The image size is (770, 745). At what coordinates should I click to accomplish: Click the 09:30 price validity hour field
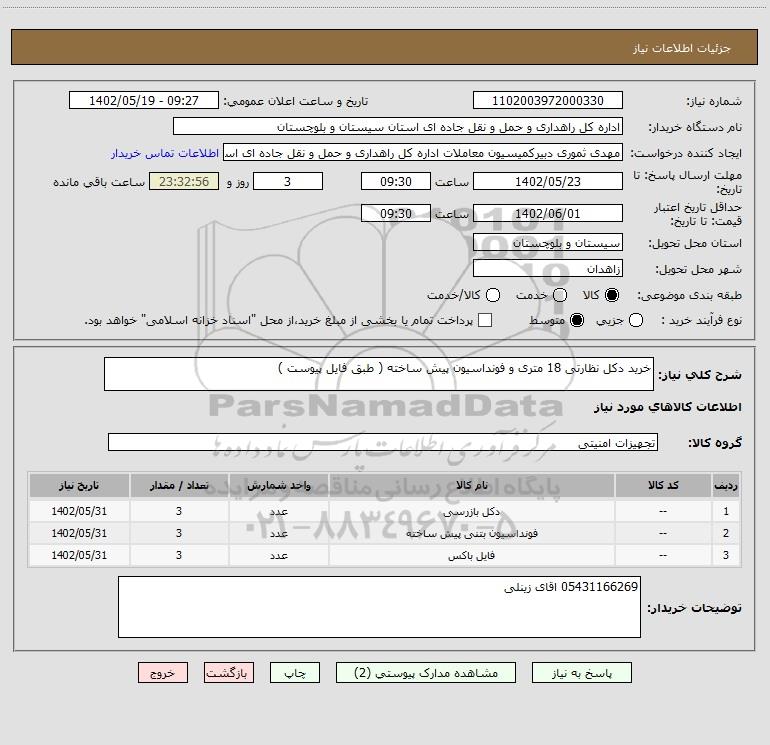(396, 213)
